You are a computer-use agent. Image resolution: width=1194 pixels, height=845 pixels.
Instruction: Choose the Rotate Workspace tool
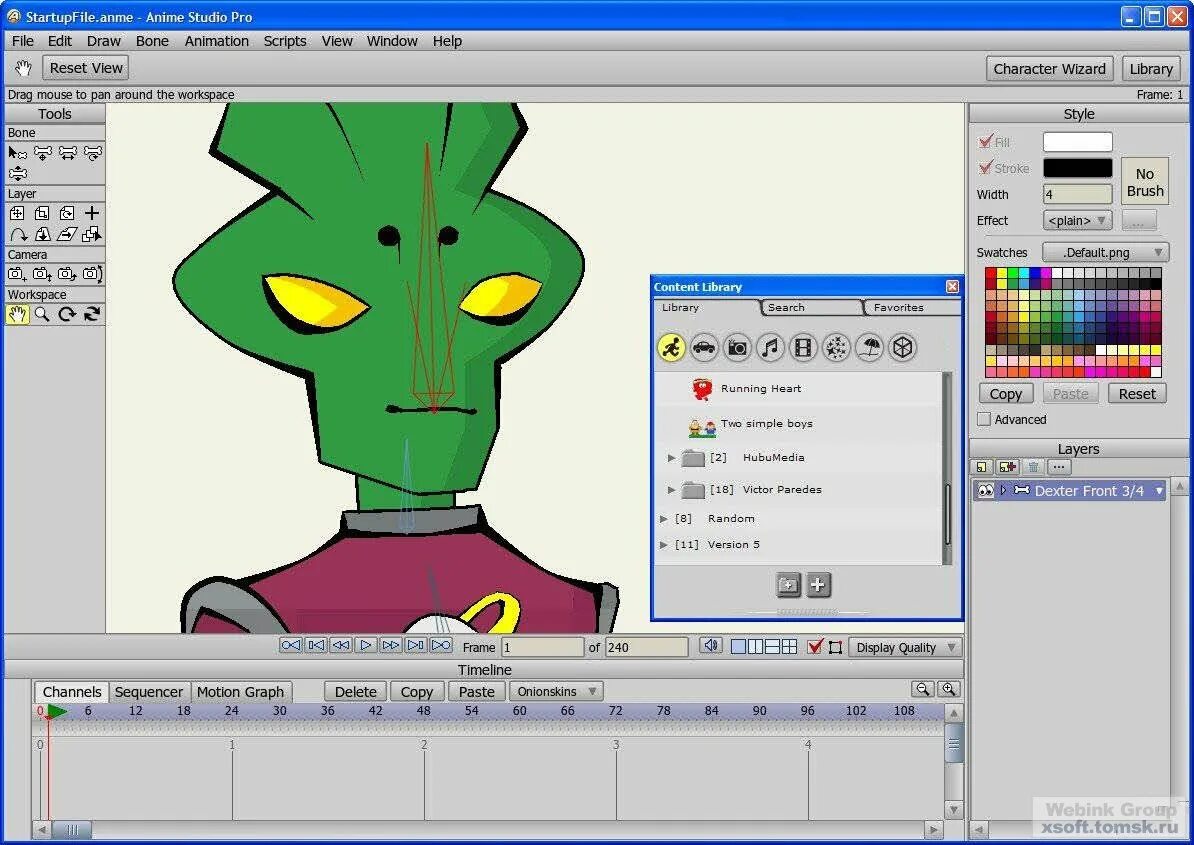[67, 314]
